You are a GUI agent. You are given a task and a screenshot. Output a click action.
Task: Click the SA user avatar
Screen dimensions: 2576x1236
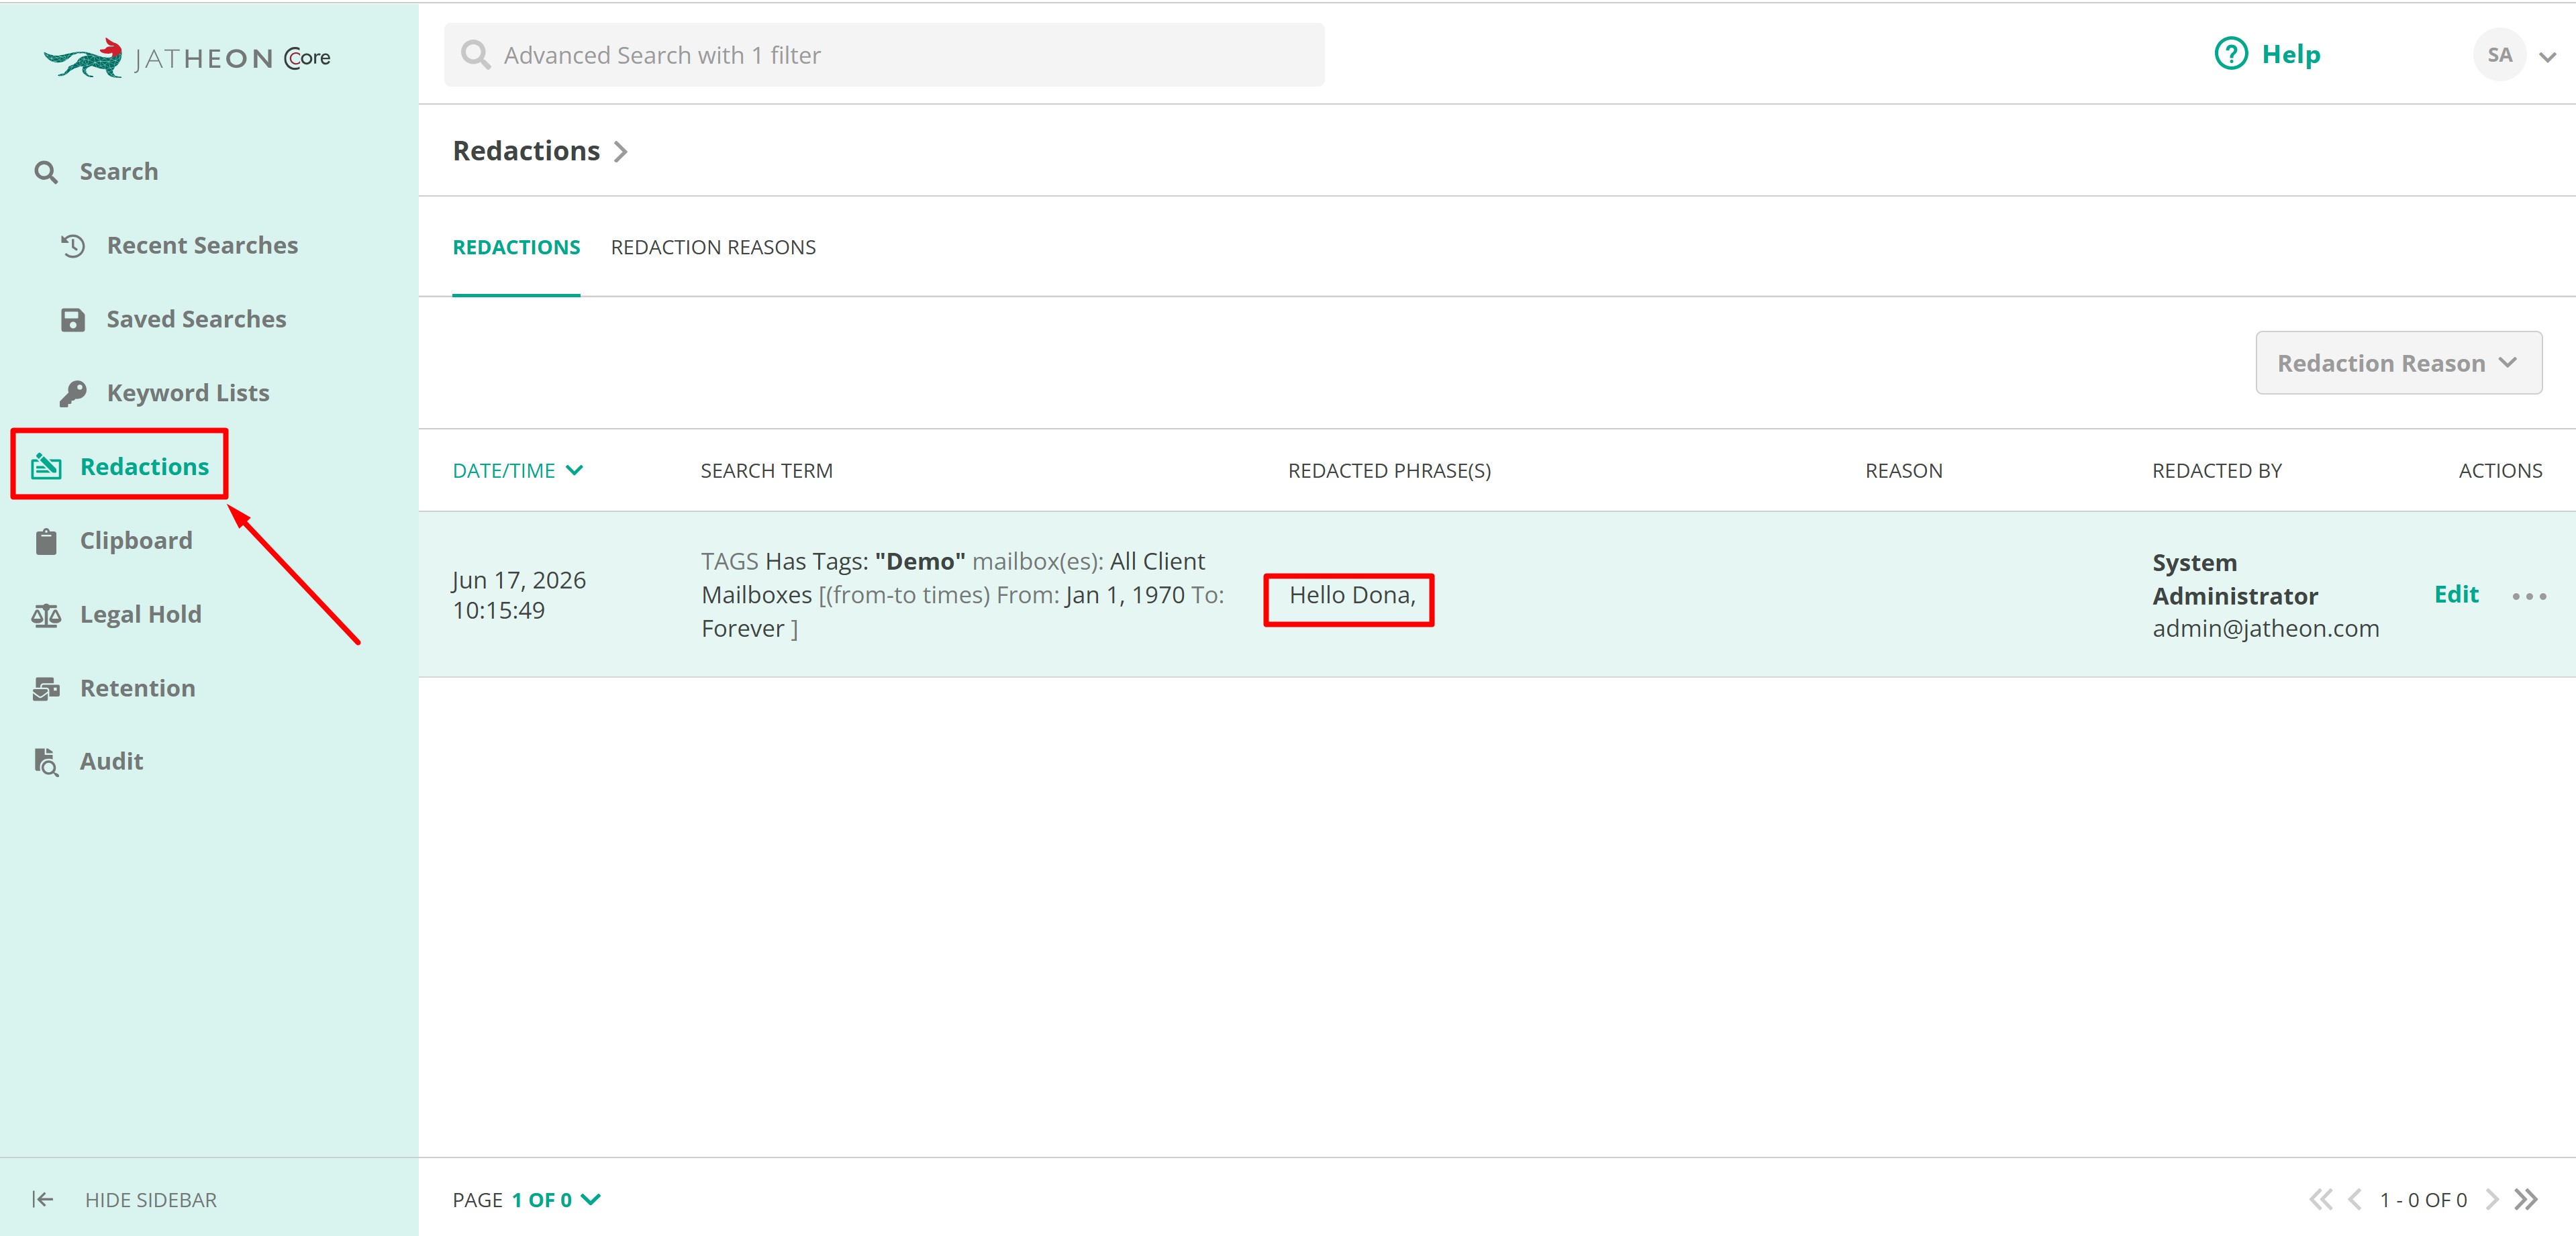(x=2499, y=55)
